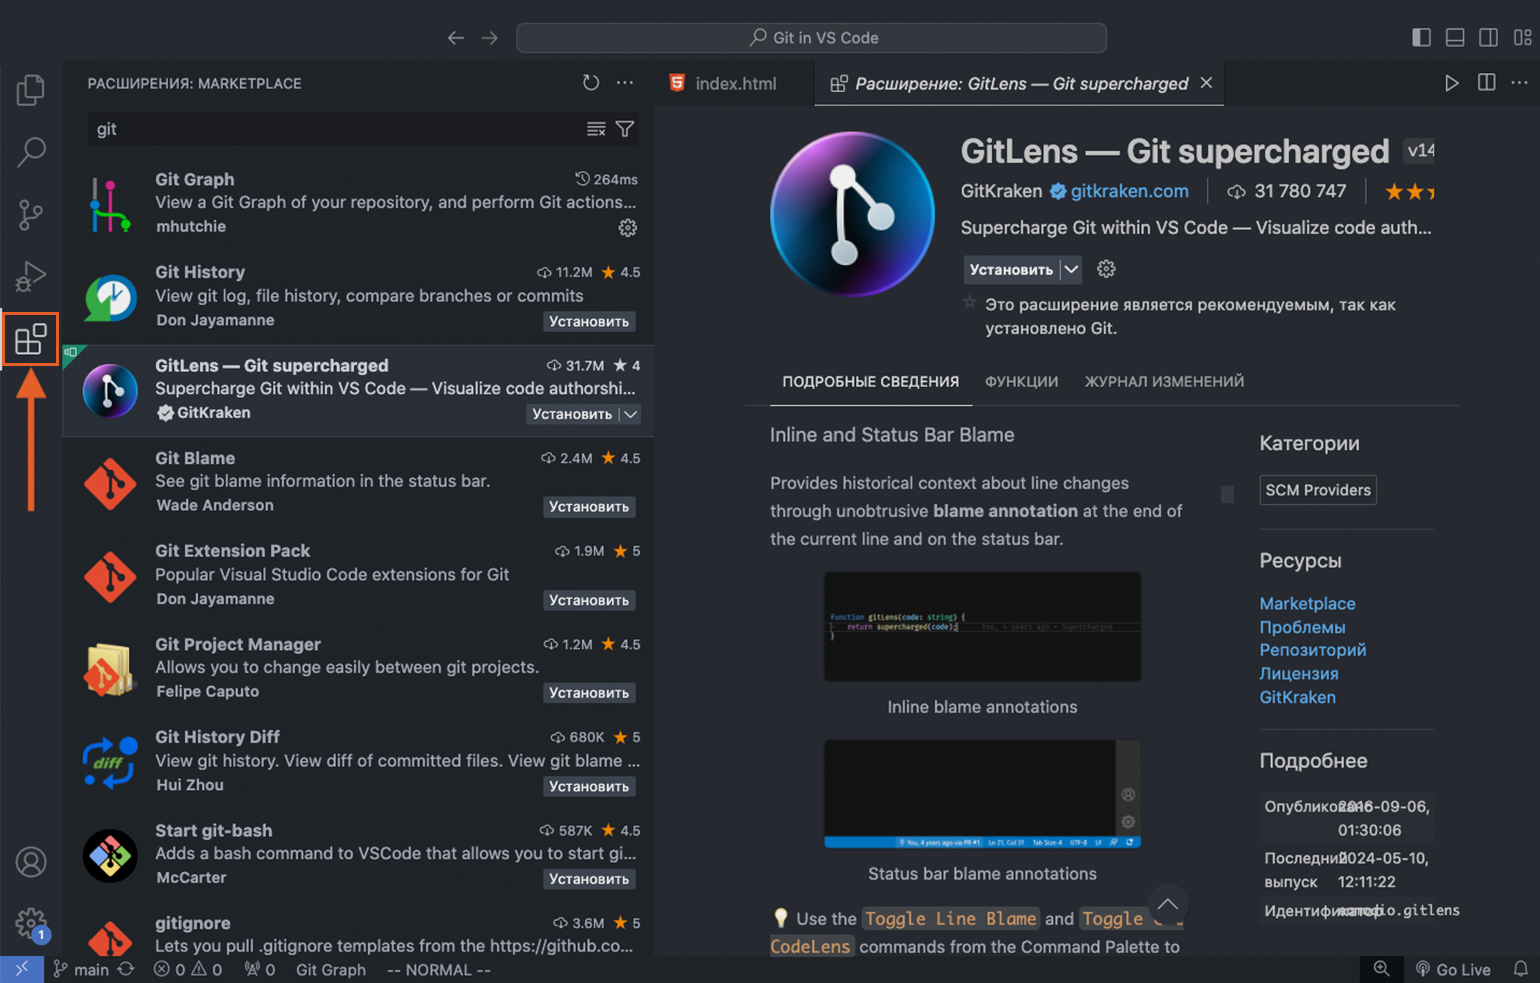The height and width of the screenshot is (983, 1540).
Task: Open the Status bar blame annotations screenshot
Action: (982, 793)
